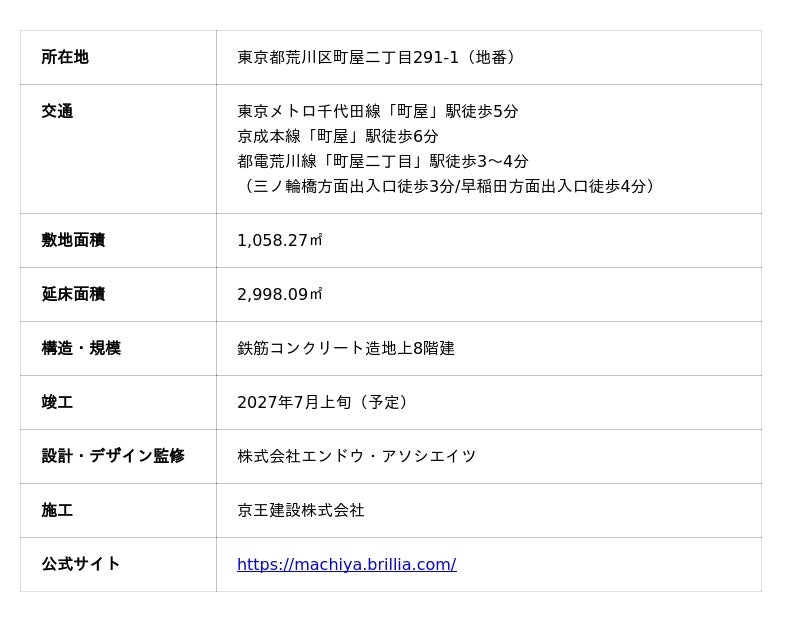Viewport: 800px width, 622px height.
Task: Select the address 東京都荒川区町屋二丁目291-1 text
Action: coord(378,58)
